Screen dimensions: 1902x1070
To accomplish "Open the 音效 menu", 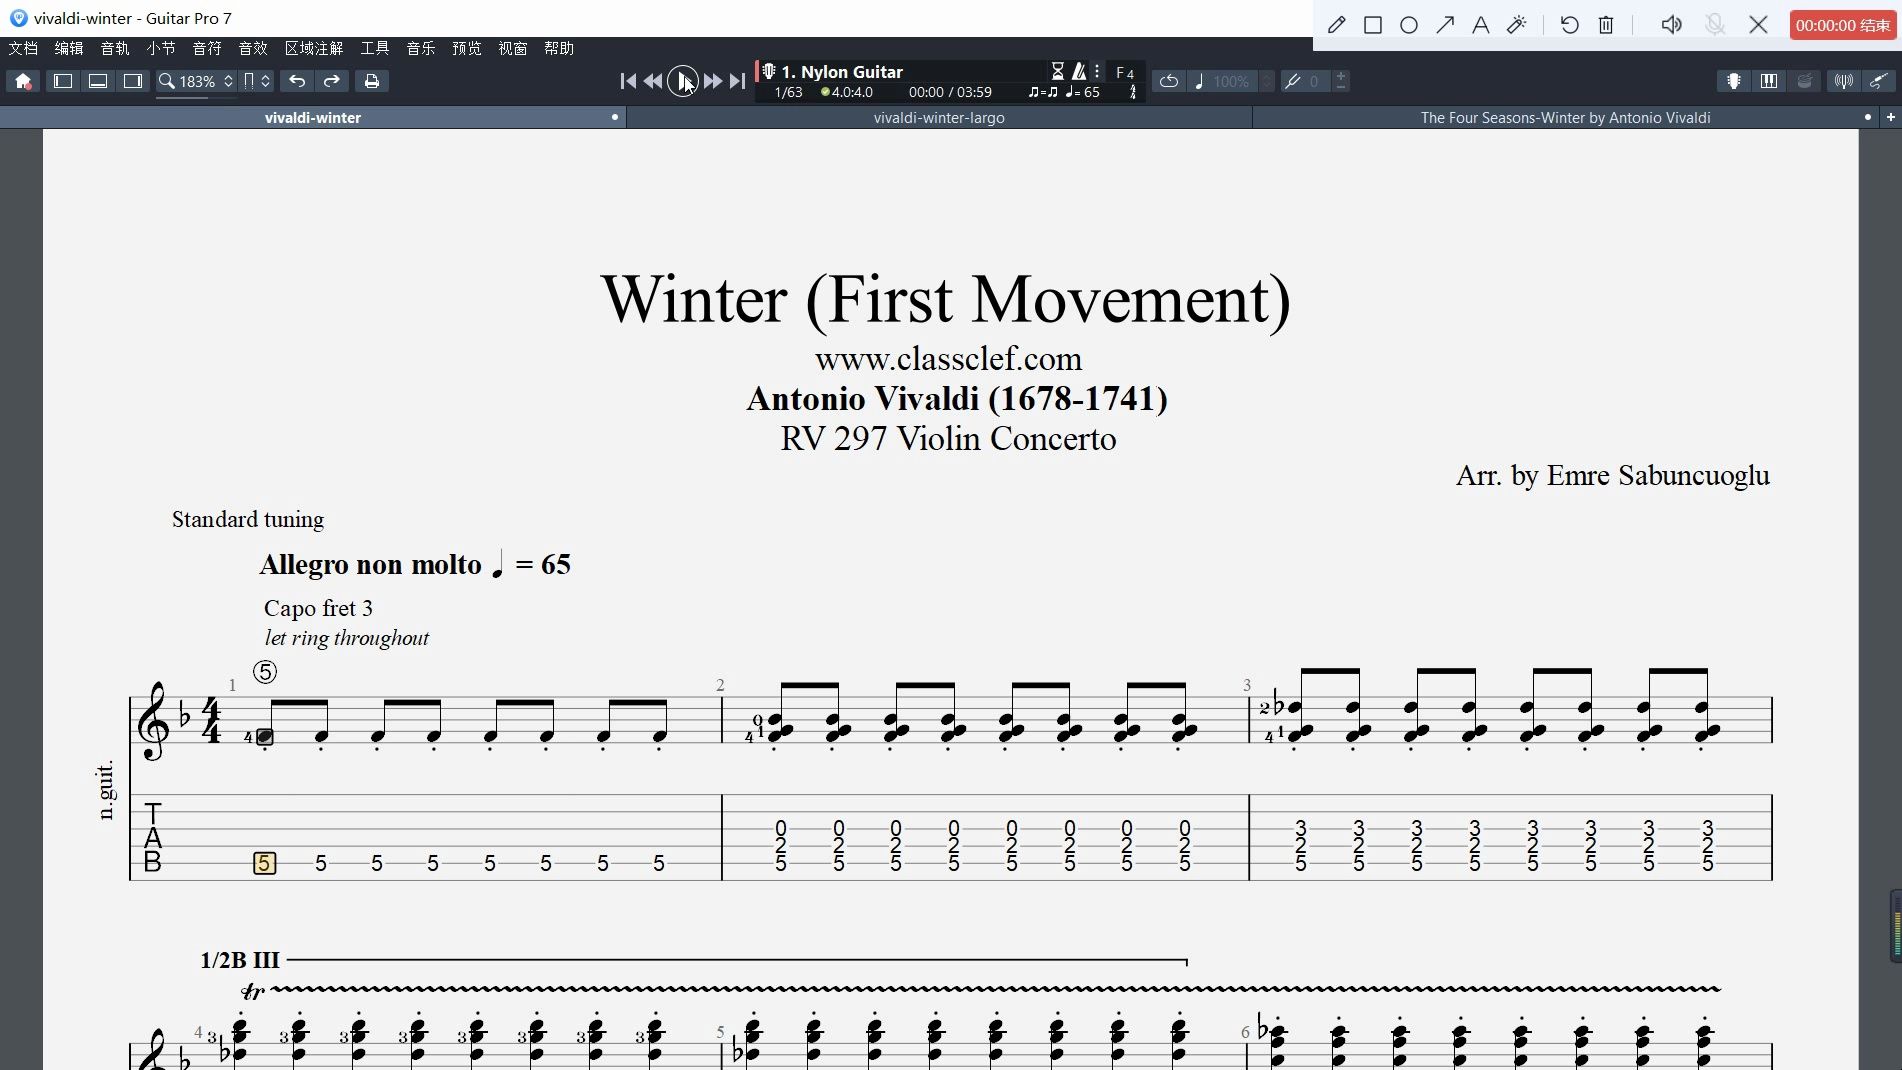I will point(253,48).
